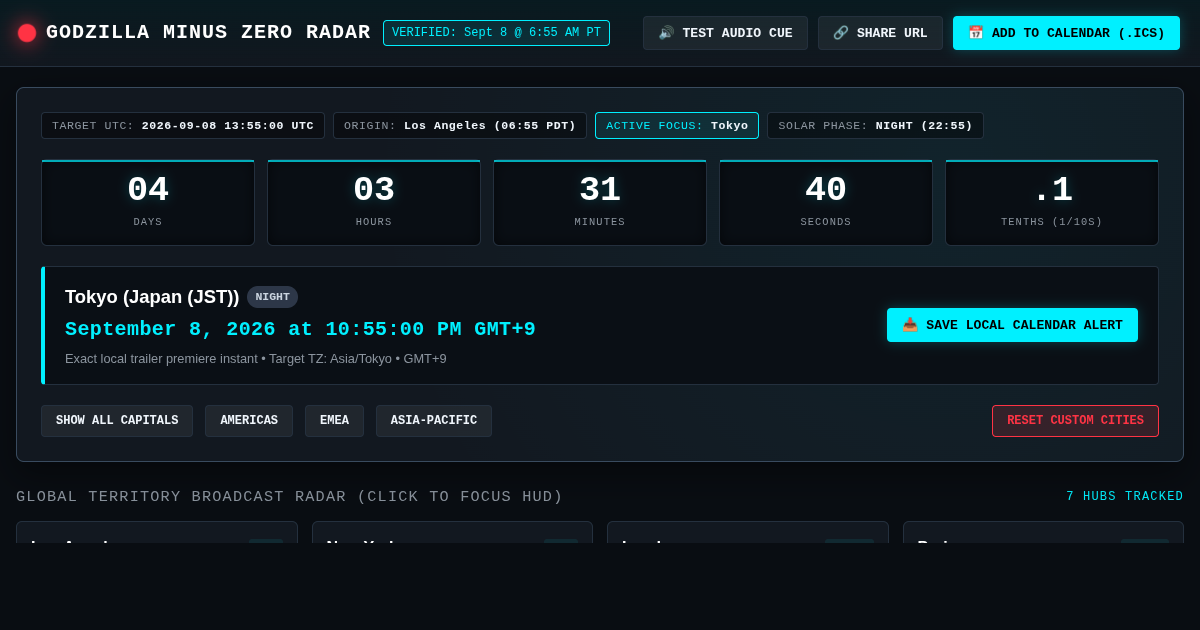Screen dimensions: 1200x630
Task: Click the Verified Sept 8 badge
Action: (x=496, y=33)
